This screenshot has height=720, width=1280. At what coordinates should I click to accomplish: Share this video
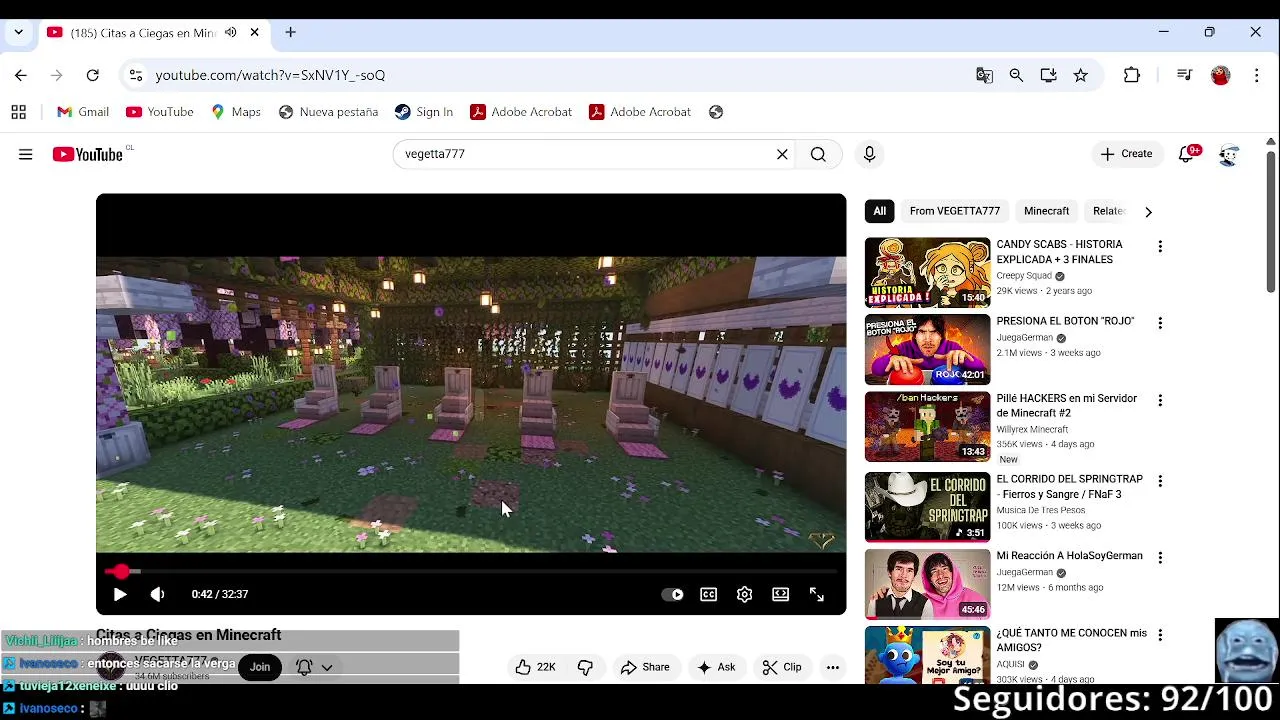tap(645, 667)
